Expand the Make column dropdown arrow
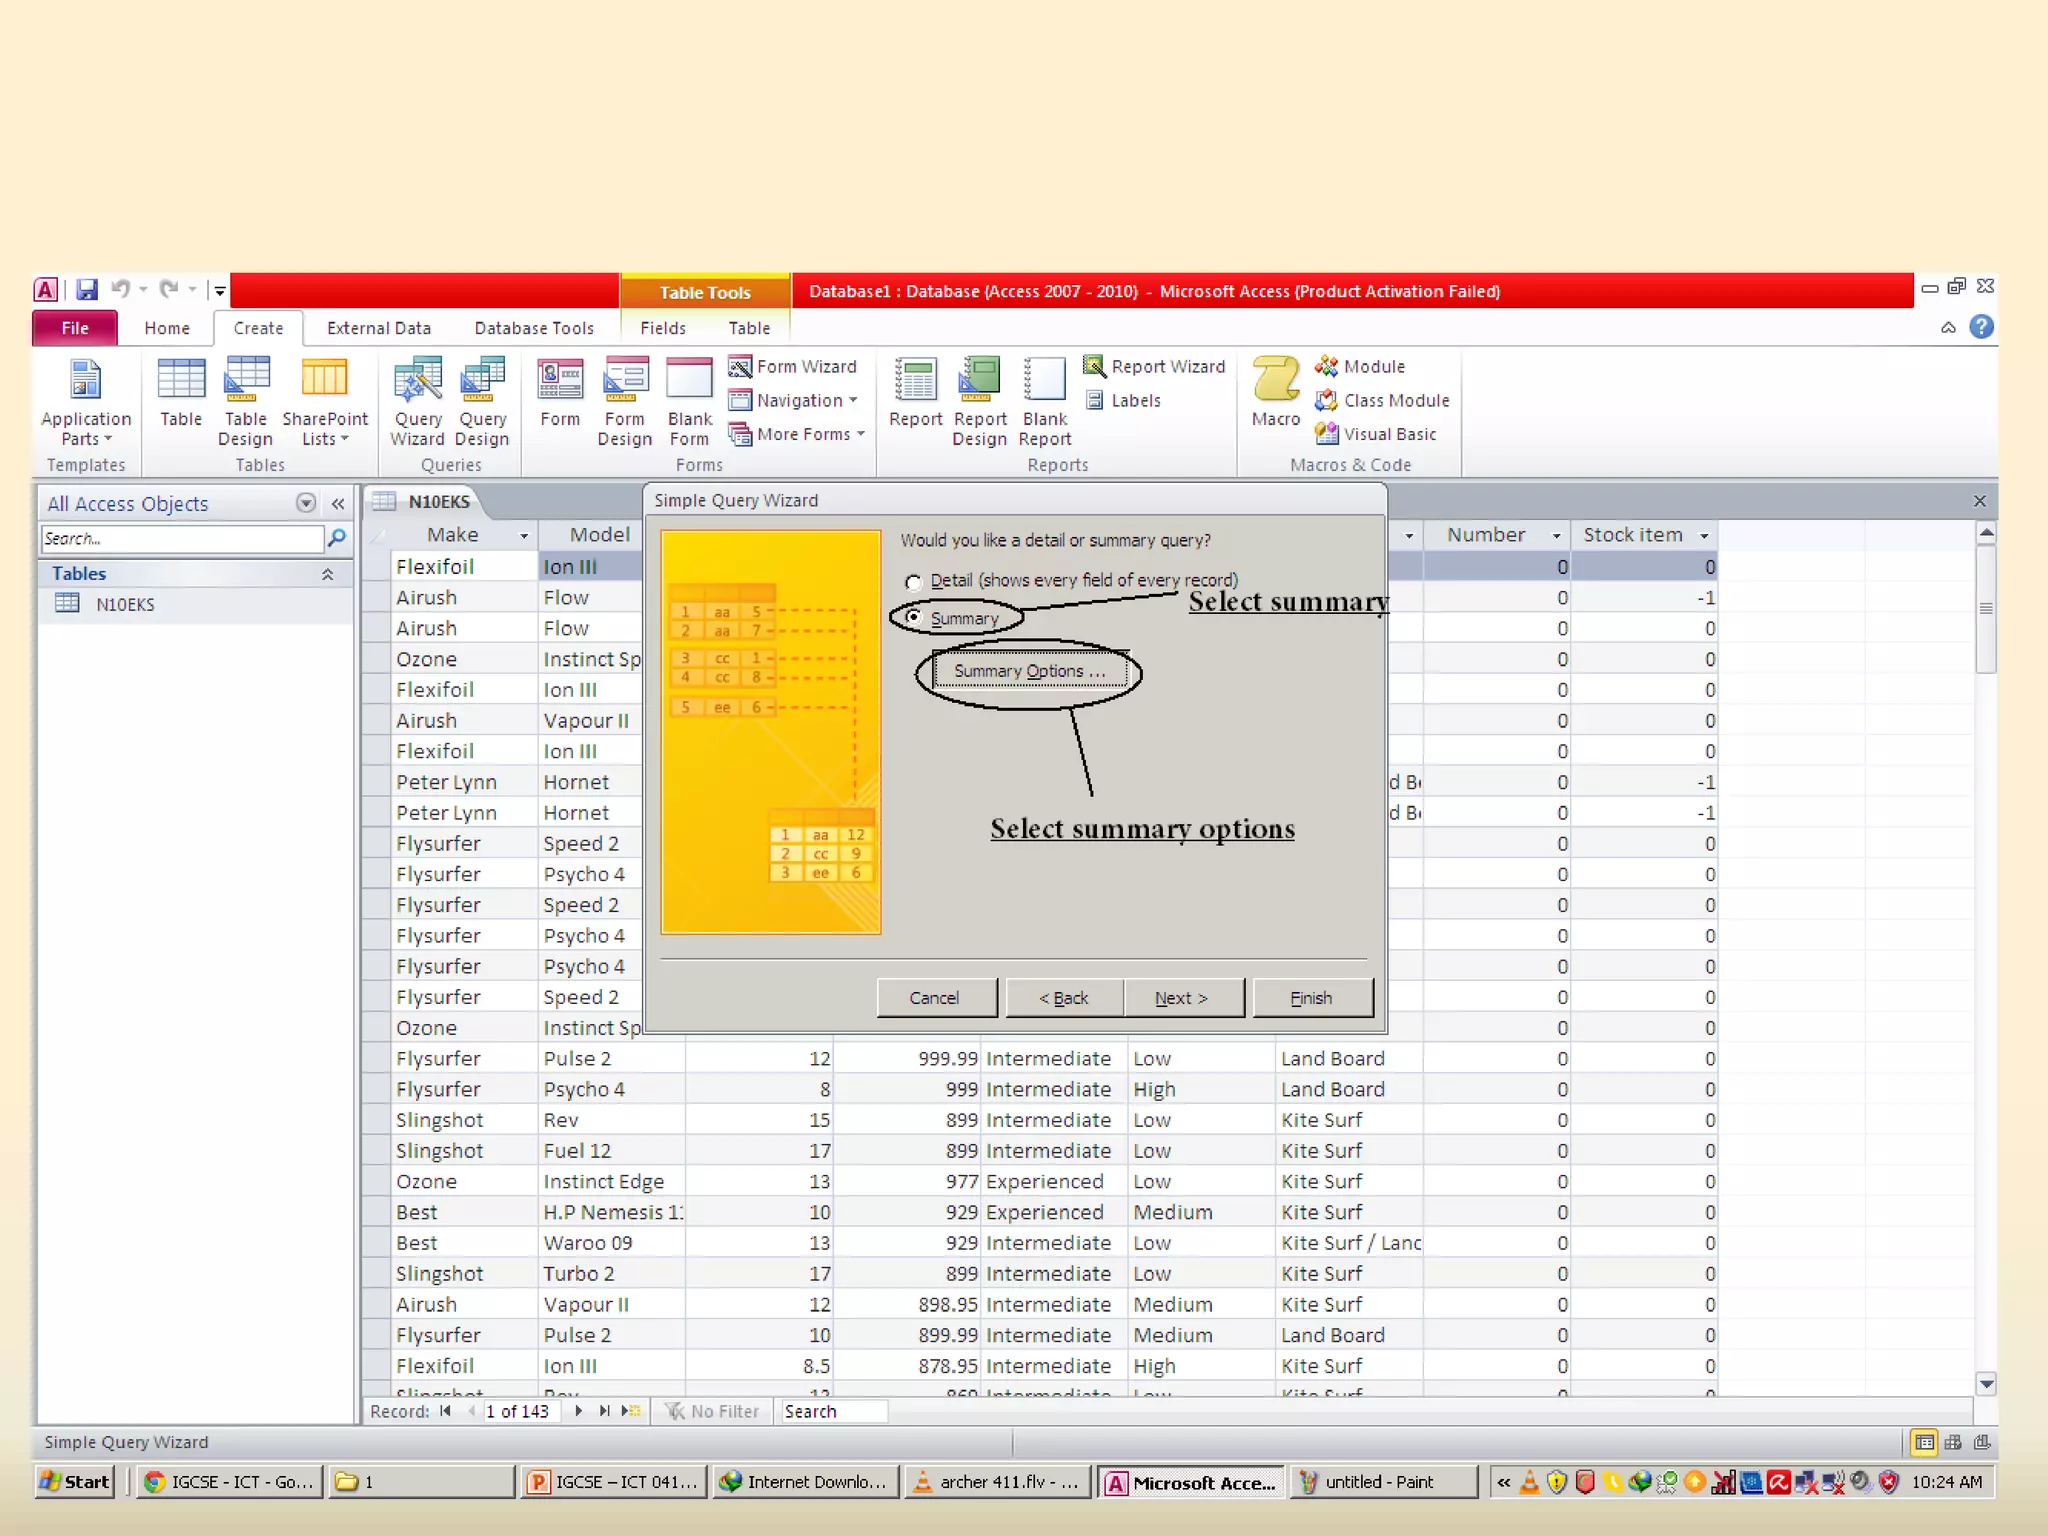 click(523, 536)
